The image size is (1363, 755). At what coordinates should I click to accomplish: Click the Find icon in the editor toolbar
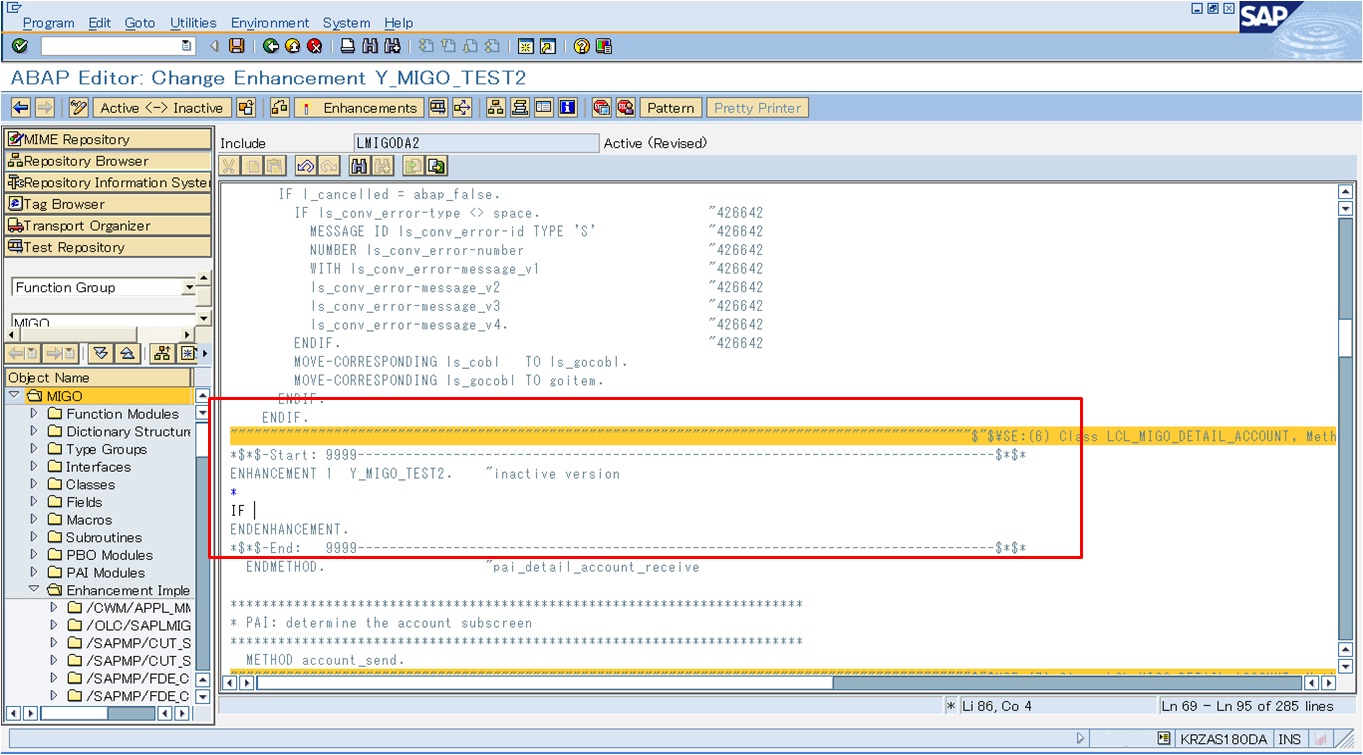358,166
